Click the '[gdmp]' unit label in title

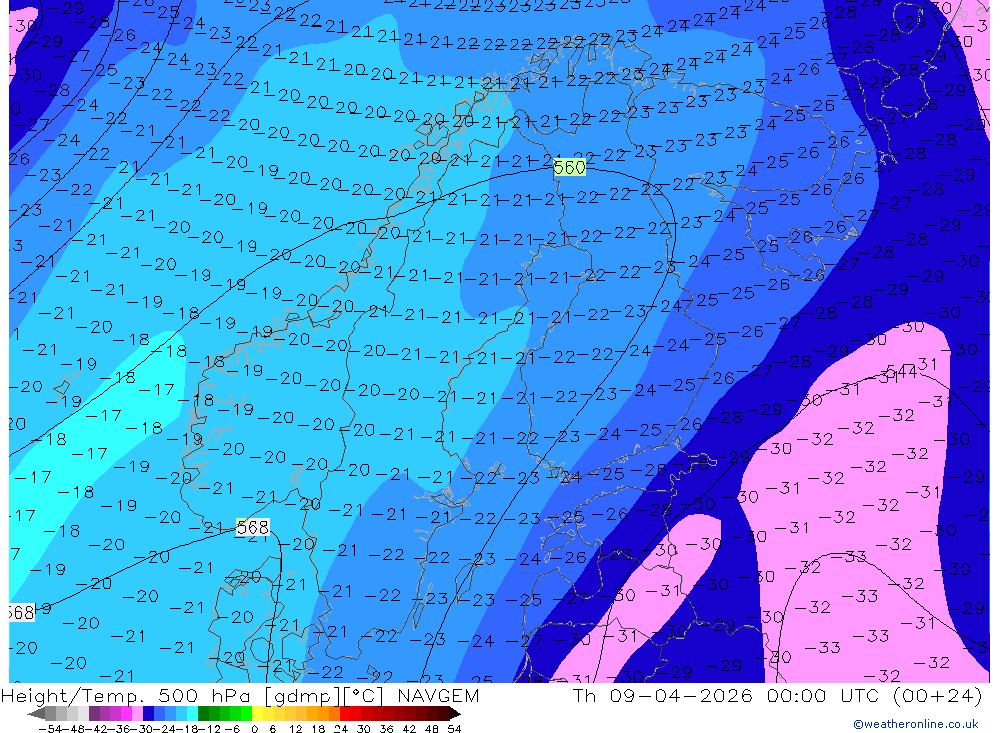303,695
